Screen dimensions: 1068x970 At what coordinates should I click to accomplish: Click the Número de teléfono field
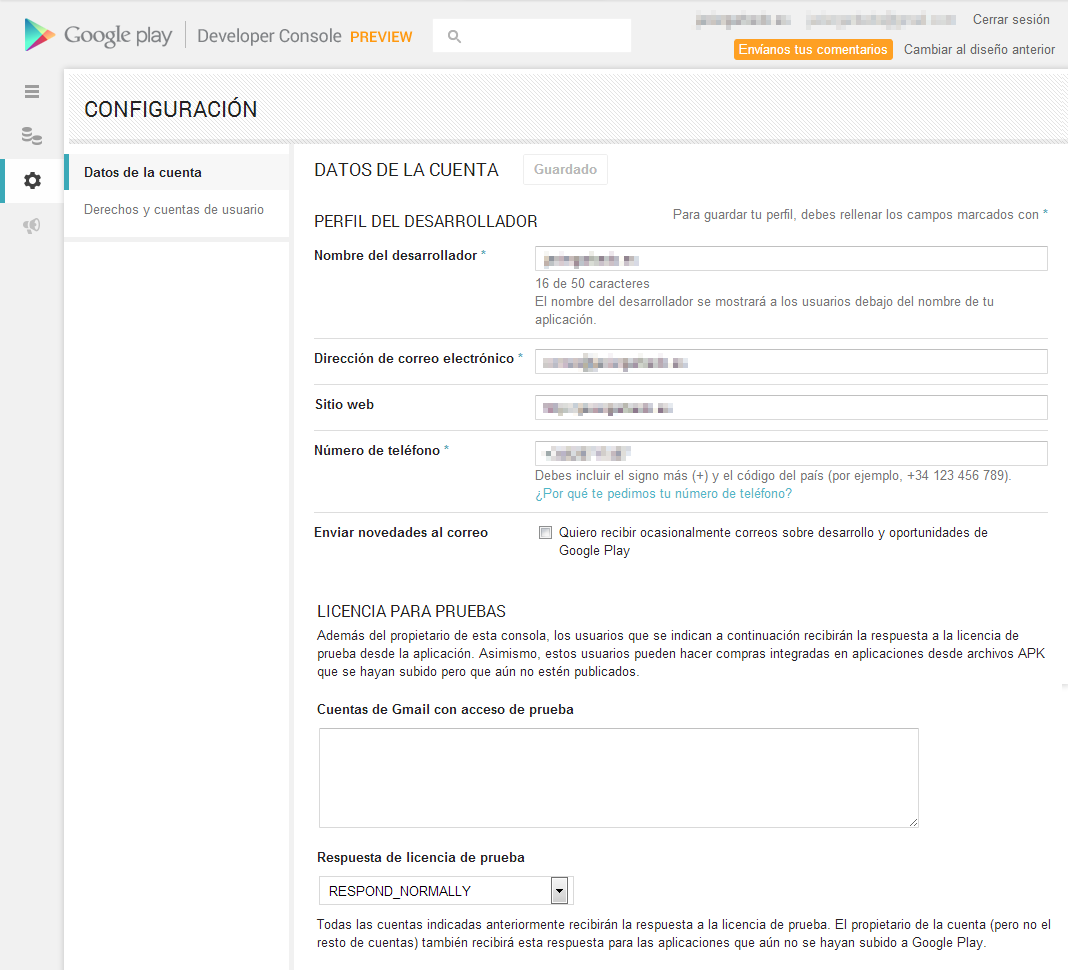click(790, 453)
